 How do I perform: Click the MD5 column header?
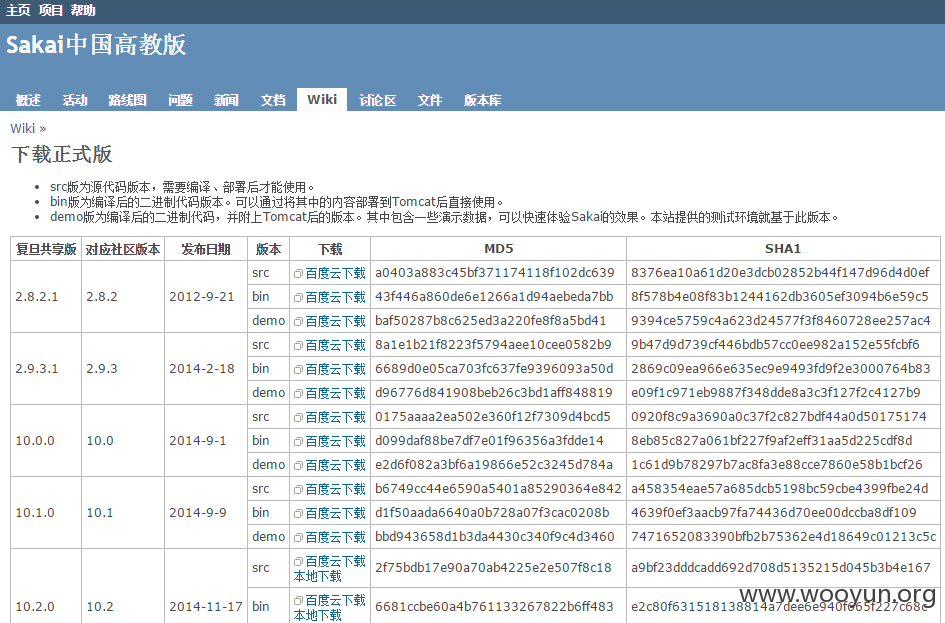[498, 249]
